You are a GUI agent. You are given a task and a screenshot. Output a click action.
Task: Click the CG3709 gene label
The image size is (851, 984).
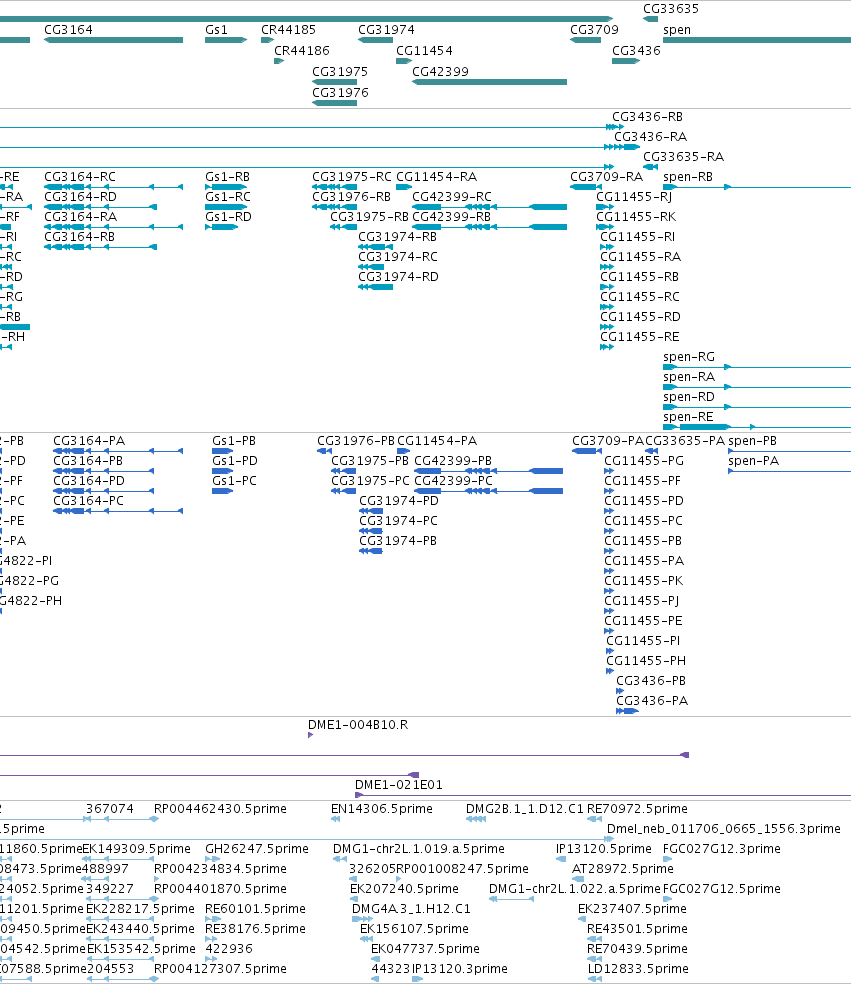[594, 29]
